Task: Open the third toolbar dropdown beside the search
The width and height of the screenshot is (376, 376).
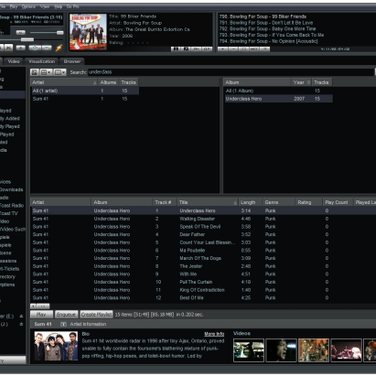Action: 60,72
